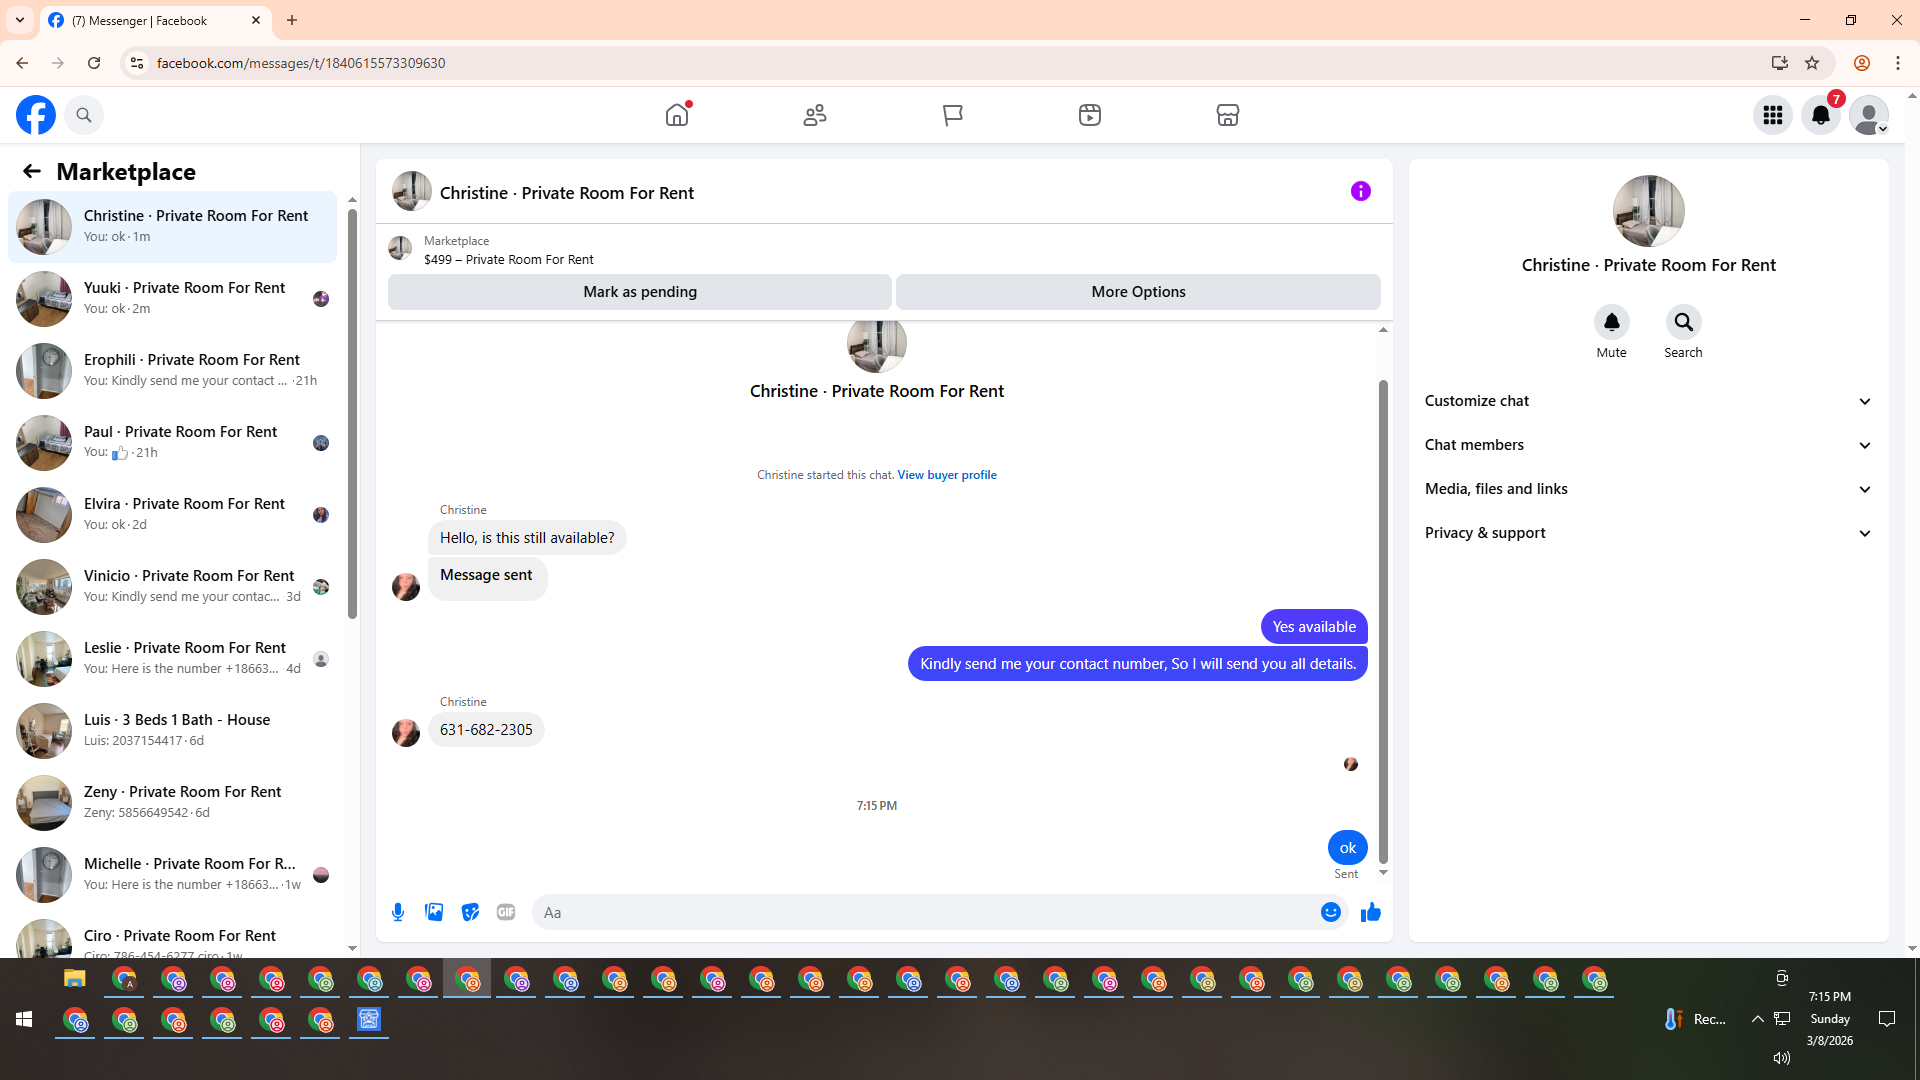
Task: Go to the Marketplace tab in top navigation
Action: (1227, 115)
